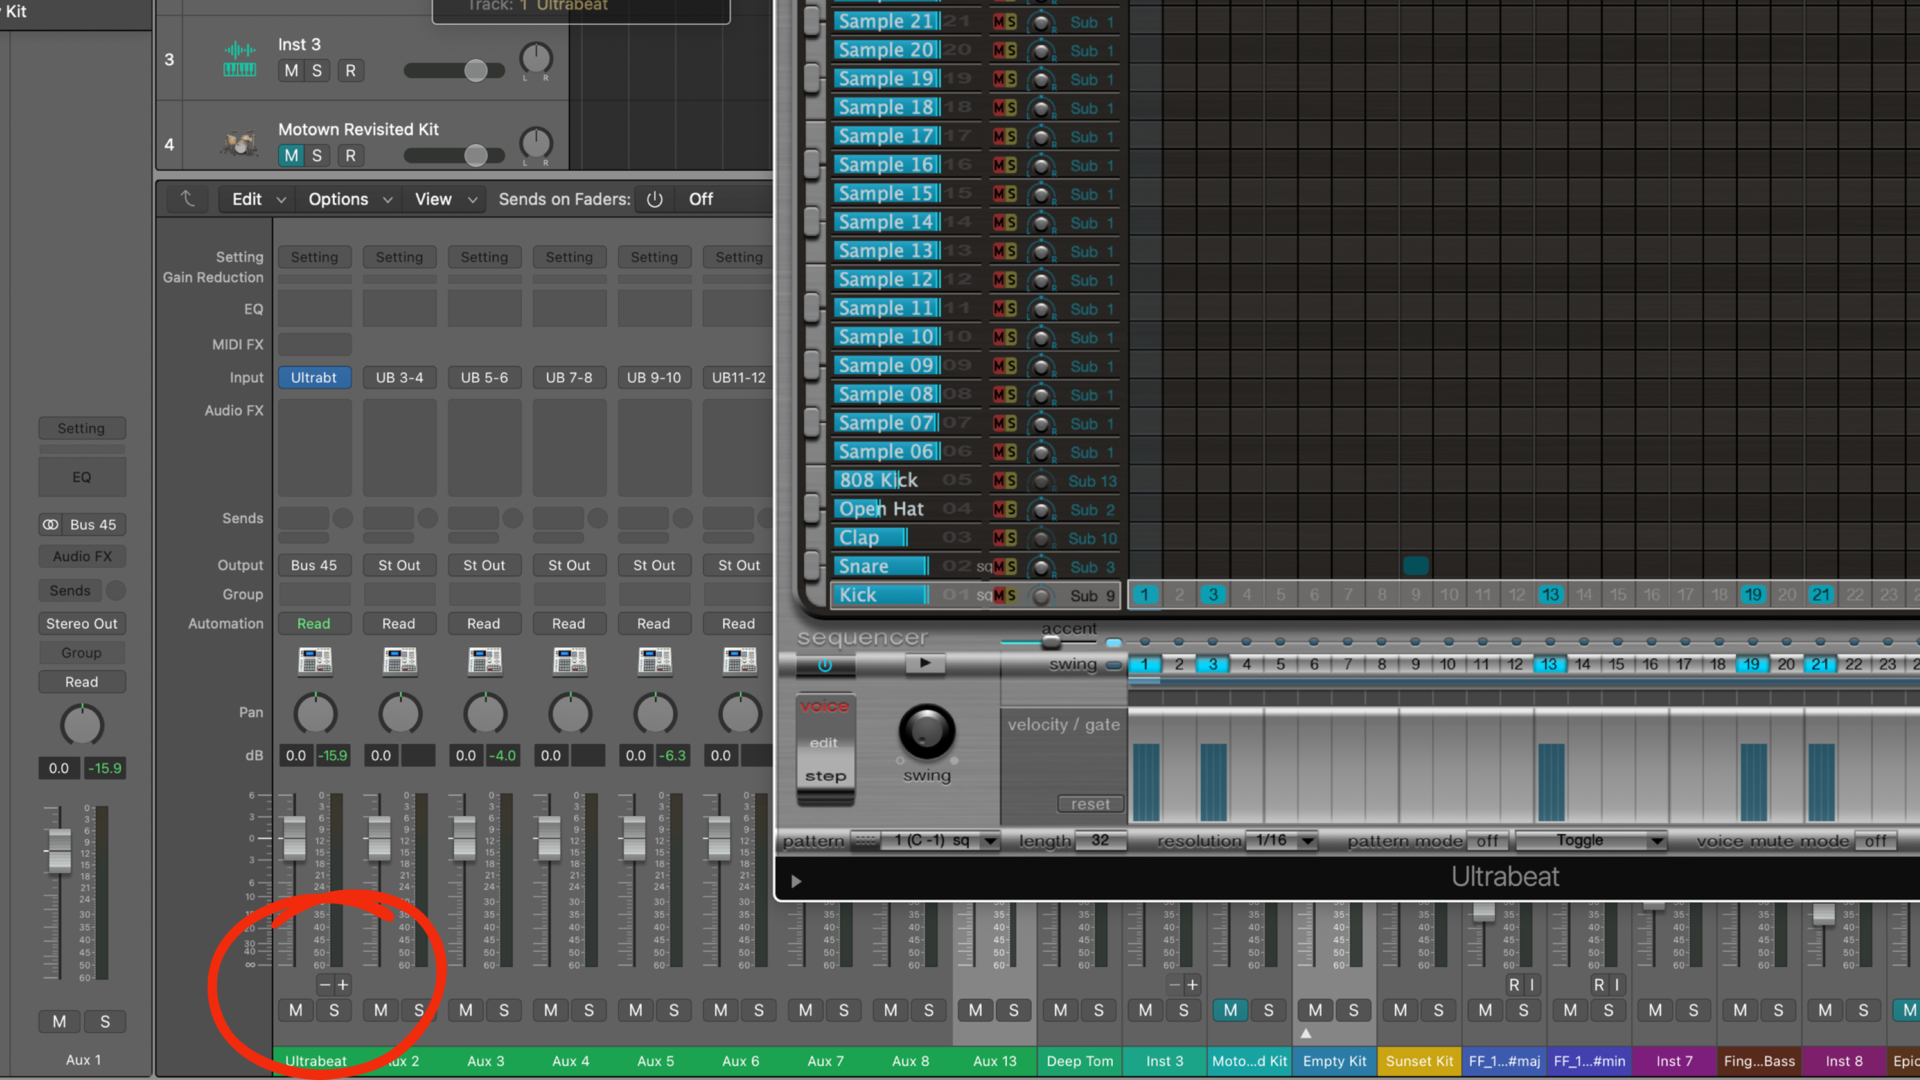Open the resolution dropdown set to 1/16
Viewport: 1920px width, 1080px height.
(1283, 841)
